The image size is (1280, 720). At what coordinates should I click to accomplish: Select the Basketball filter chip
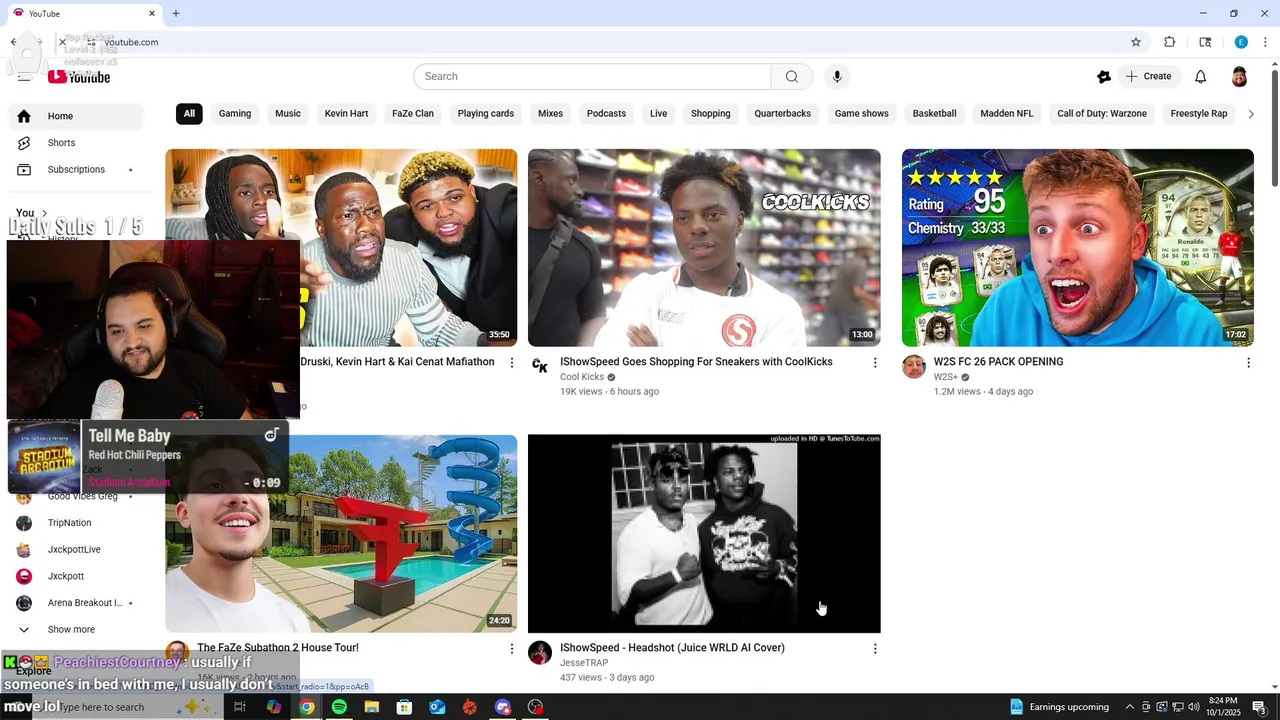point(935,114)
